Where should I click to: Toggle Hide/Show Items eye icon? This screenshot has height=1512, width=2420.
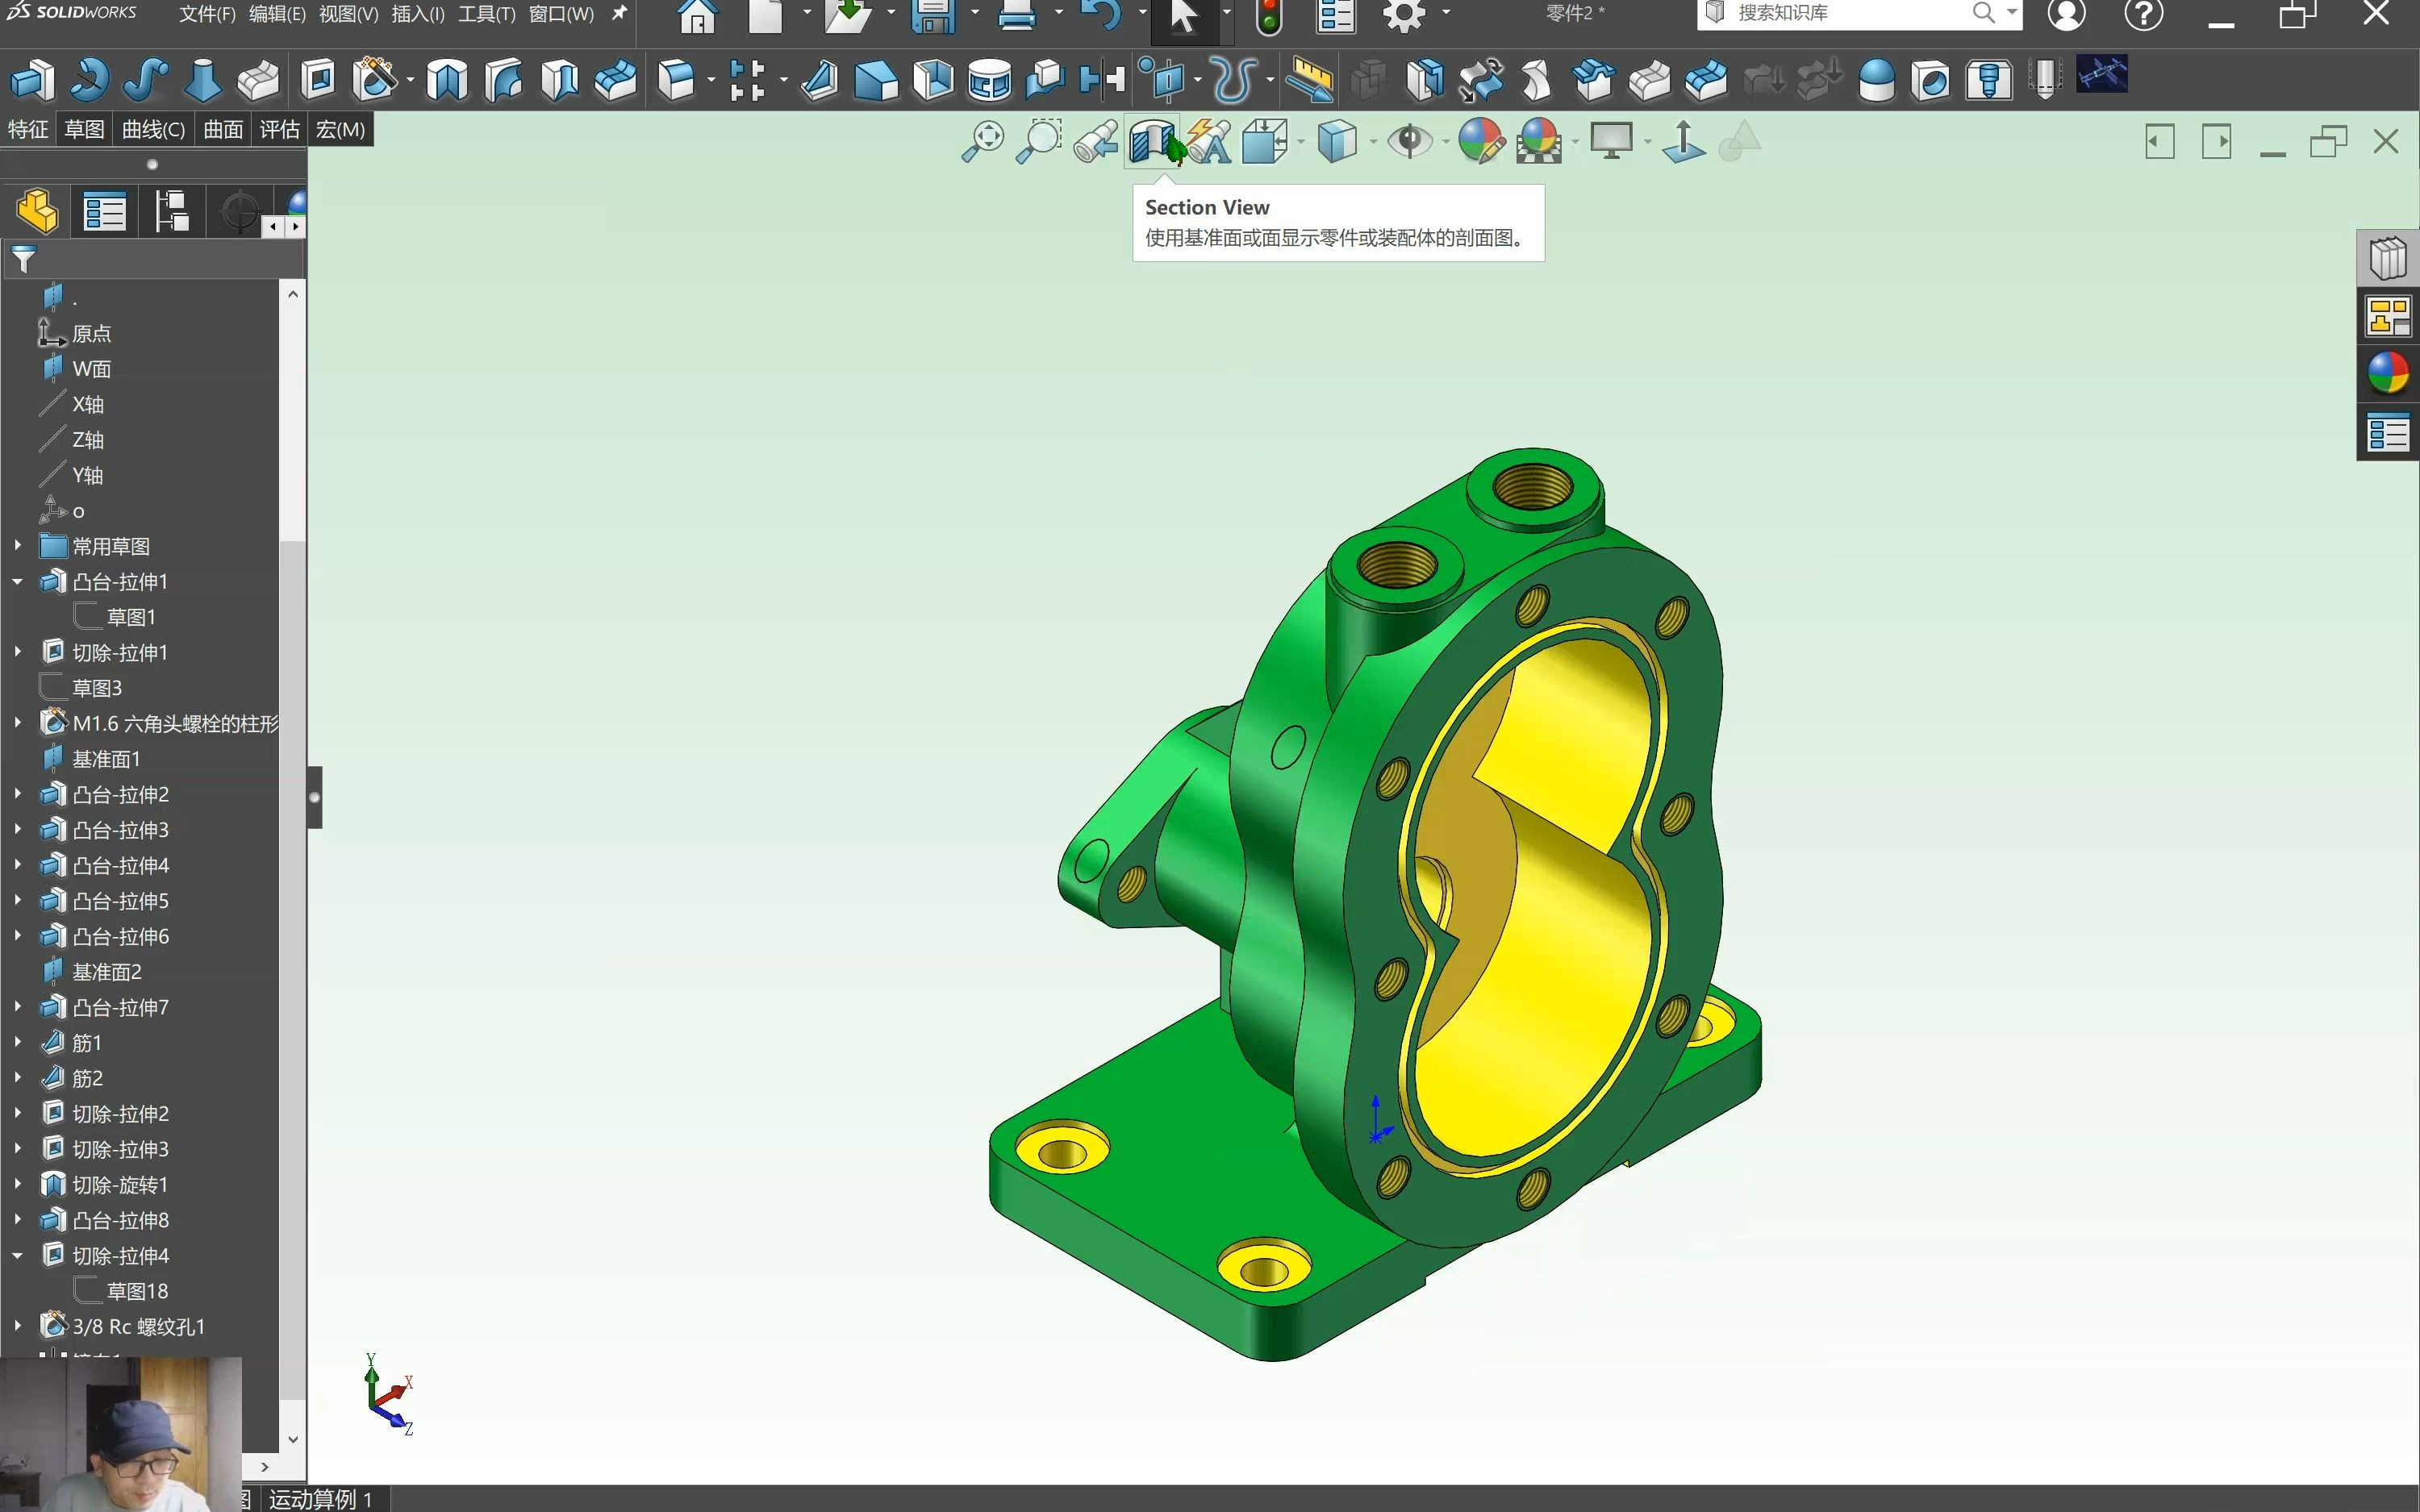coord(1409,141)
